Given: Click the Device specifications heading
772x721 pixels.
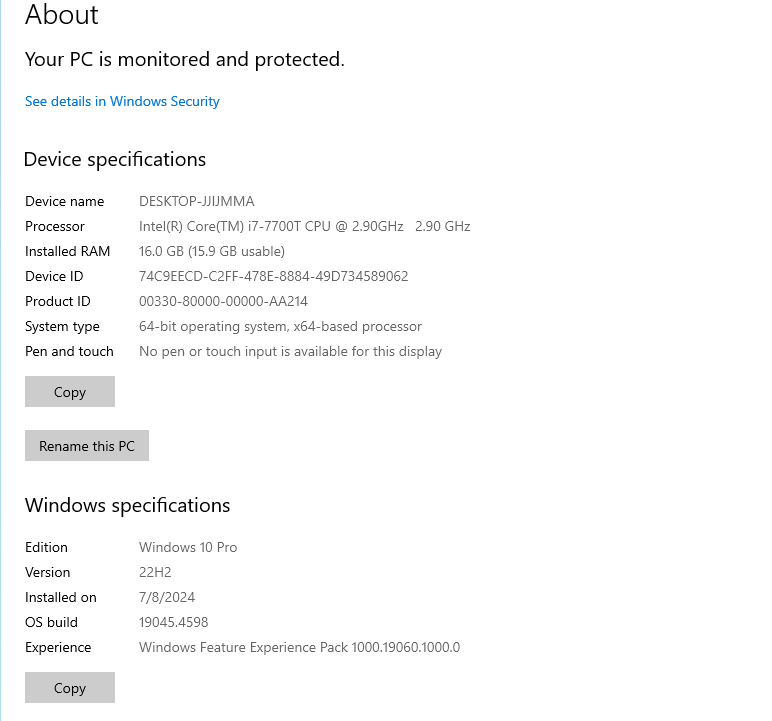Looking at the screenshot, I should [x=115, y=160].
